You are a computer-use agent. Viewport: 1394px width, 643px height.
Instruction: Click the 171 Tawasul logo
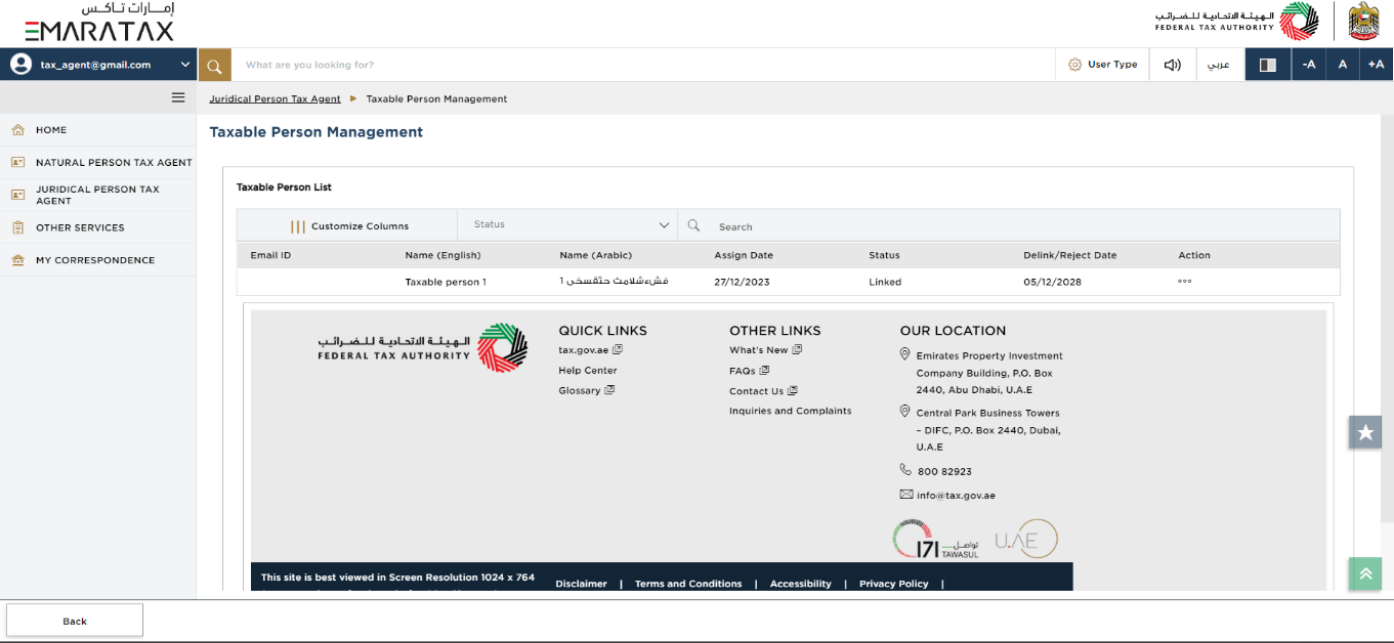coord(936,539)
